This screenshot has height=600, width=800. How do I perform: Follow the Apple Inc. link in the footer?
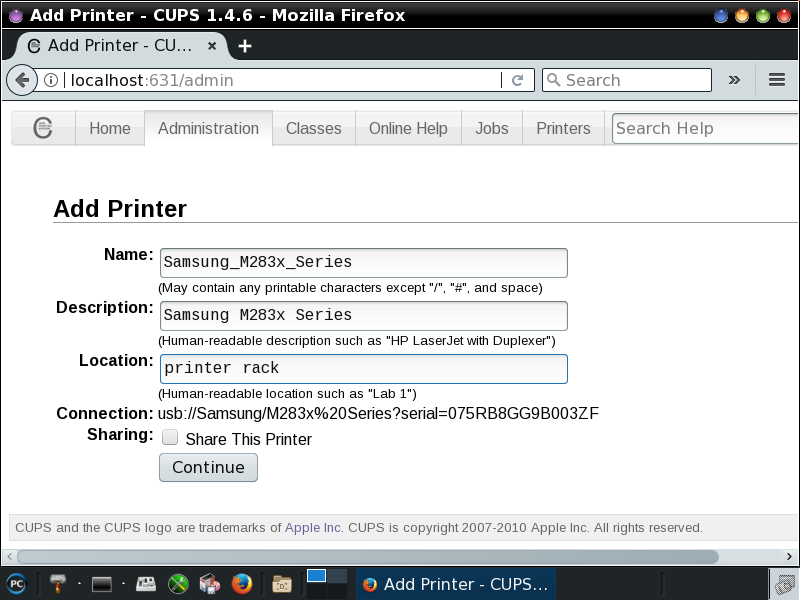pyautogui.click(x=313, y=527)
